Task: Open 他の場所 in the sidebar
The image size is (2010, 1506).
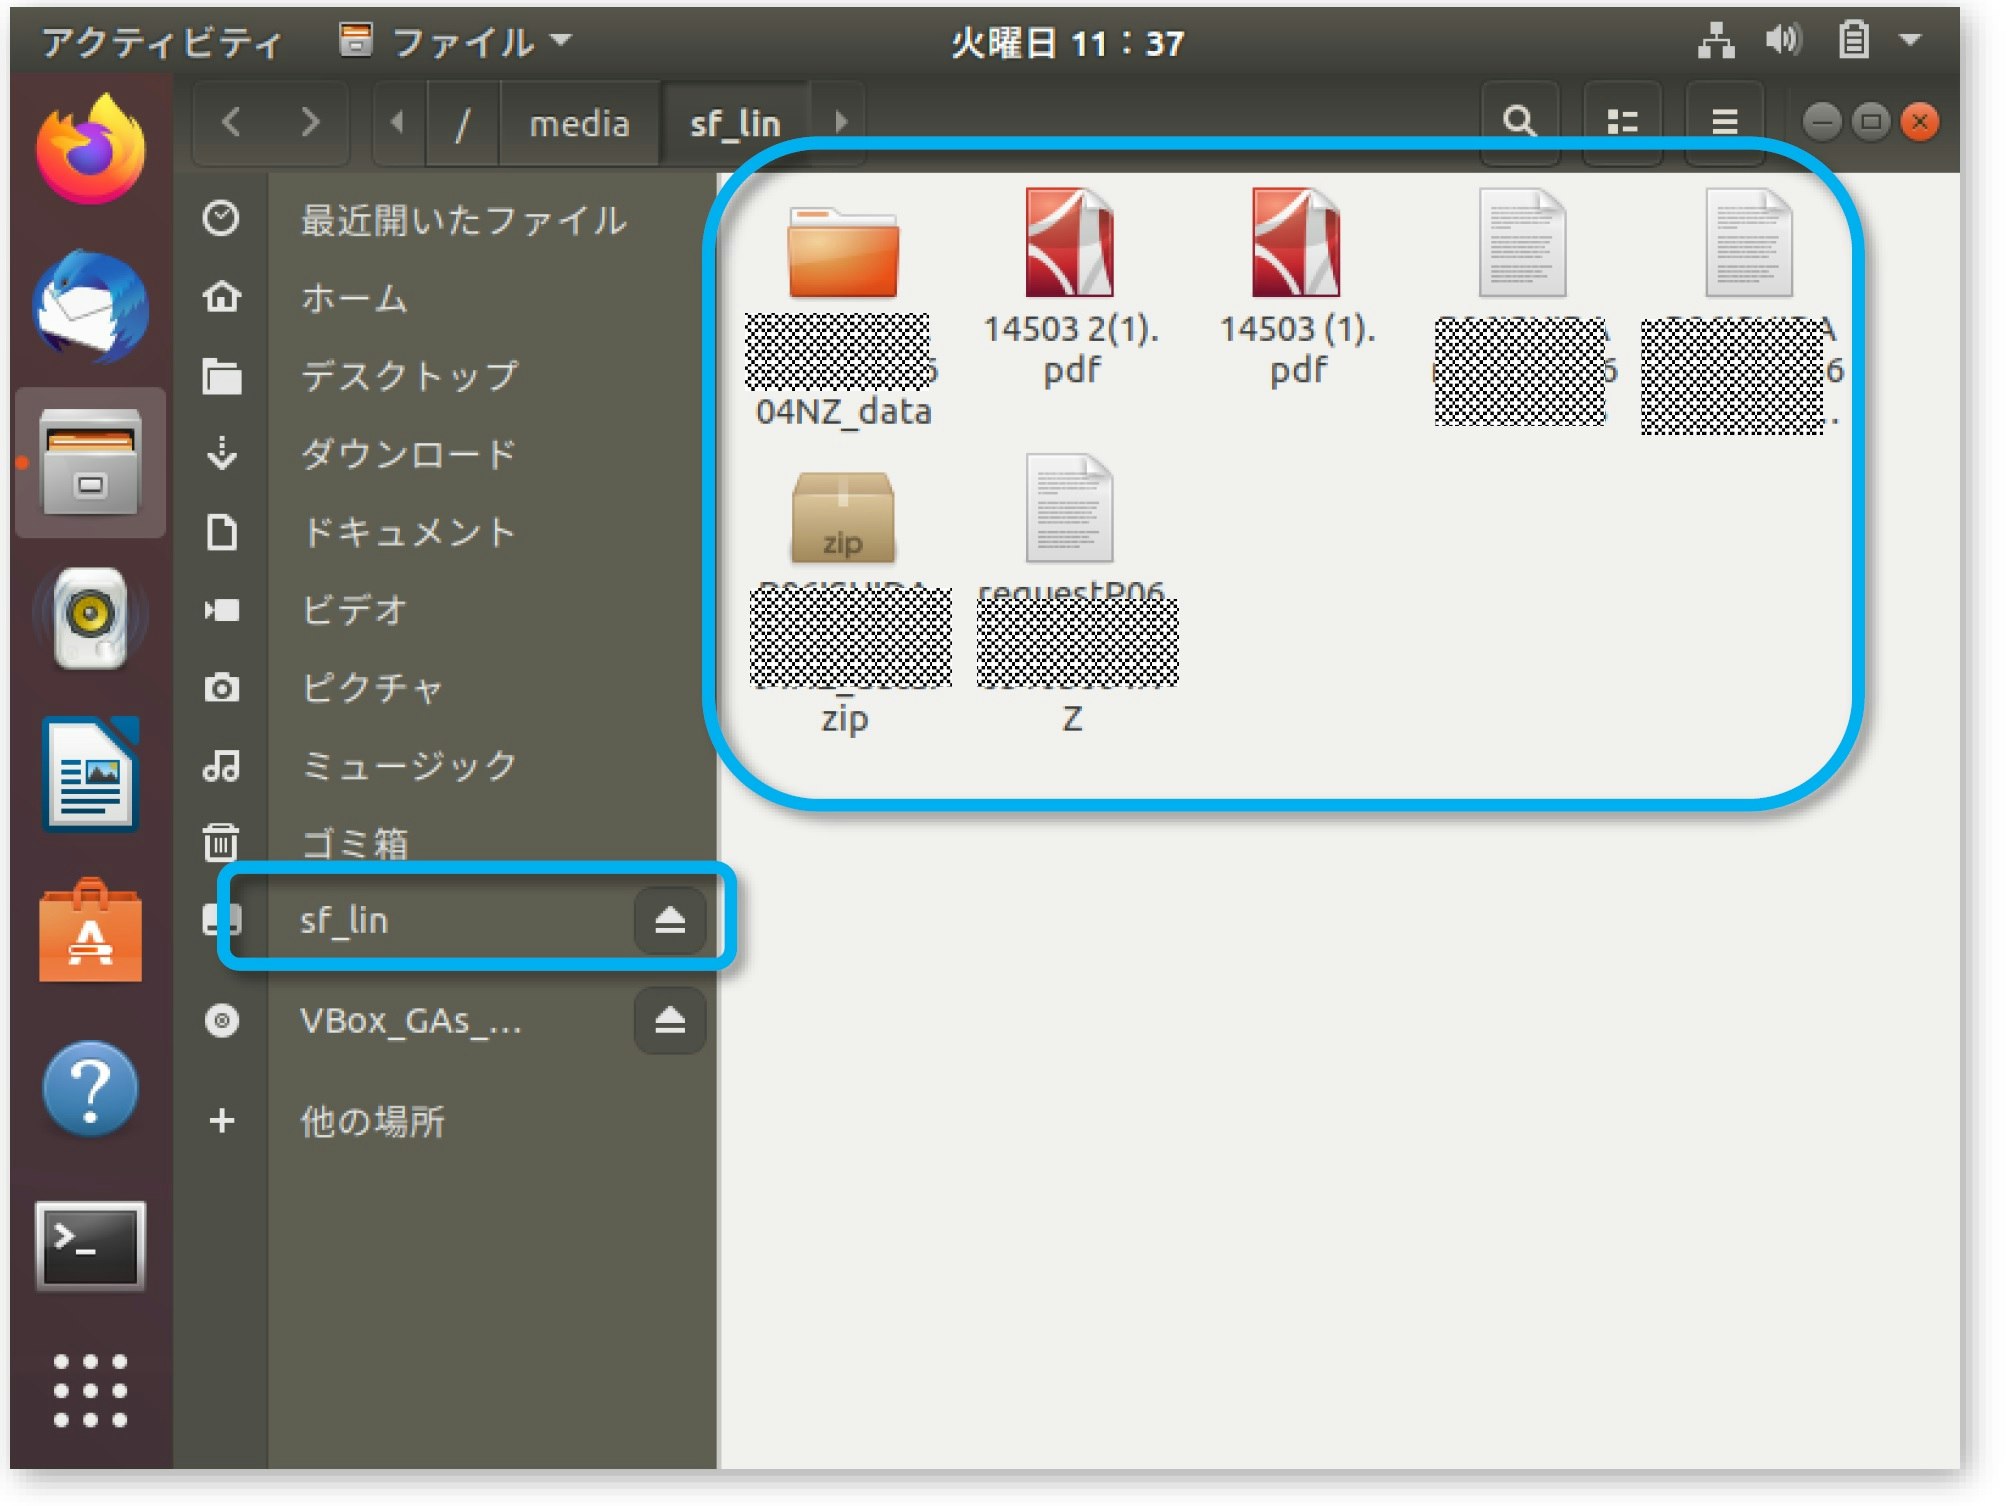Action: (x=372, y=1121)
